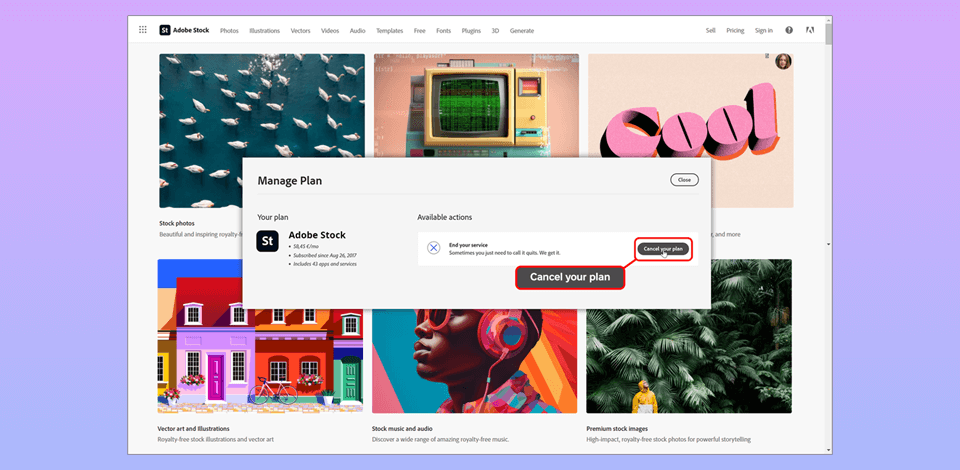Click the Sell link
Screen dimensions: 960x470
[710, 31]
